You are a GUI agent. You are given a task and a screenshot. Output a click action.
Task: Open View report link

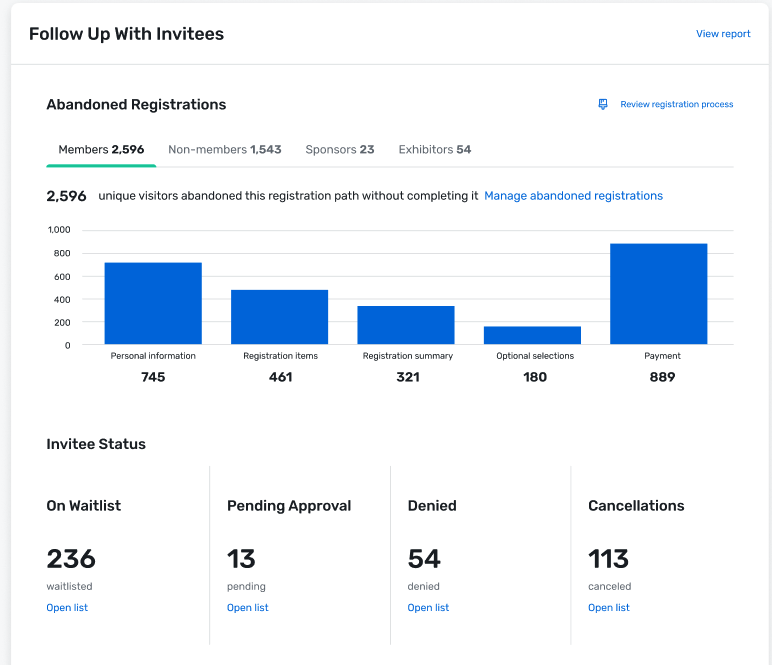click(723, 34)
